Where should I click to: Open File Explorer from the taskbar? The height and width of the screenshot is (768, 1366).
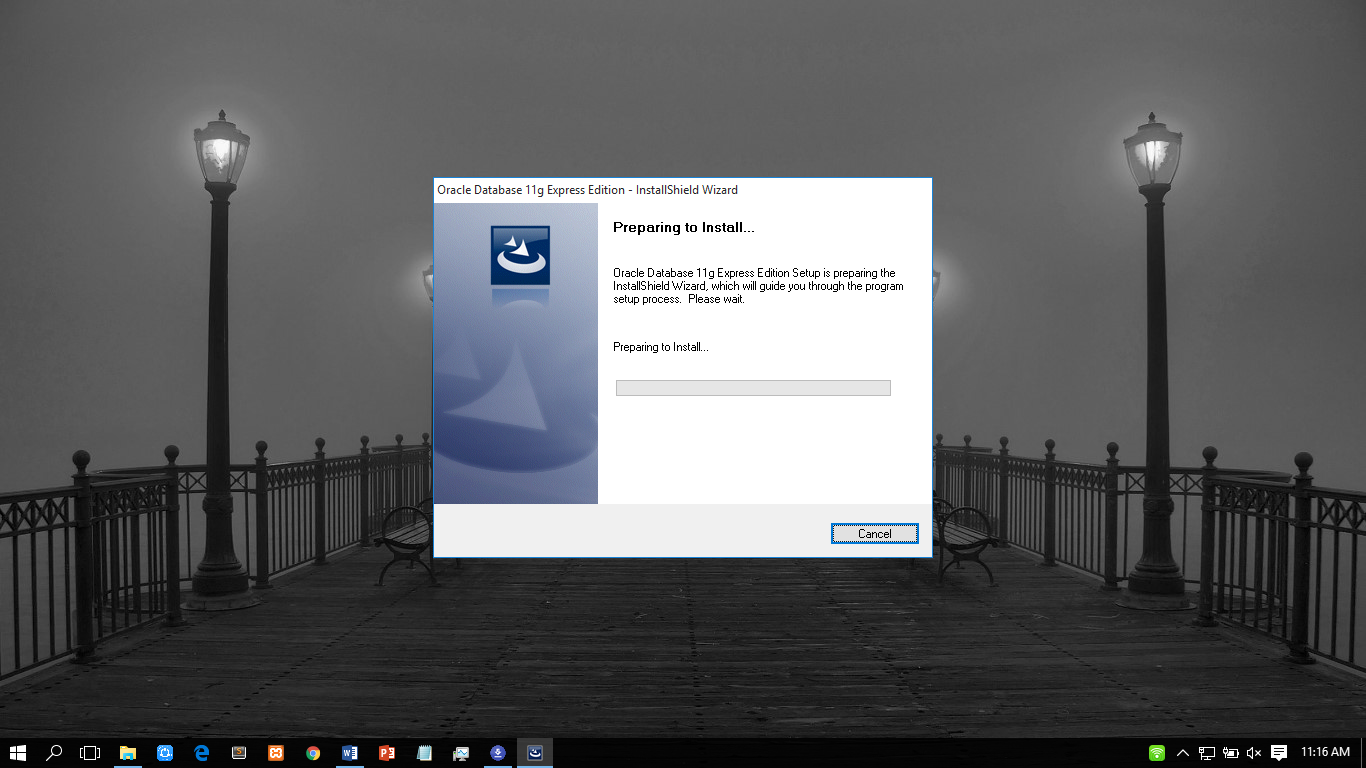(128, 753)
